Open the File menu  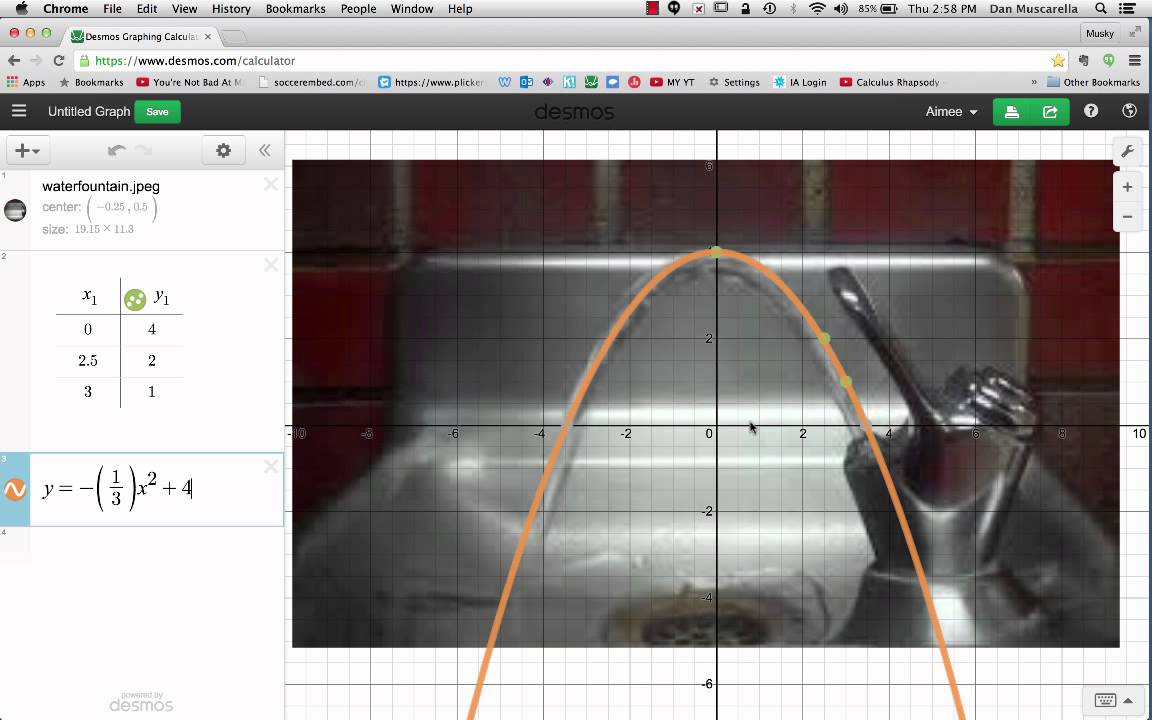pos(112,9)
